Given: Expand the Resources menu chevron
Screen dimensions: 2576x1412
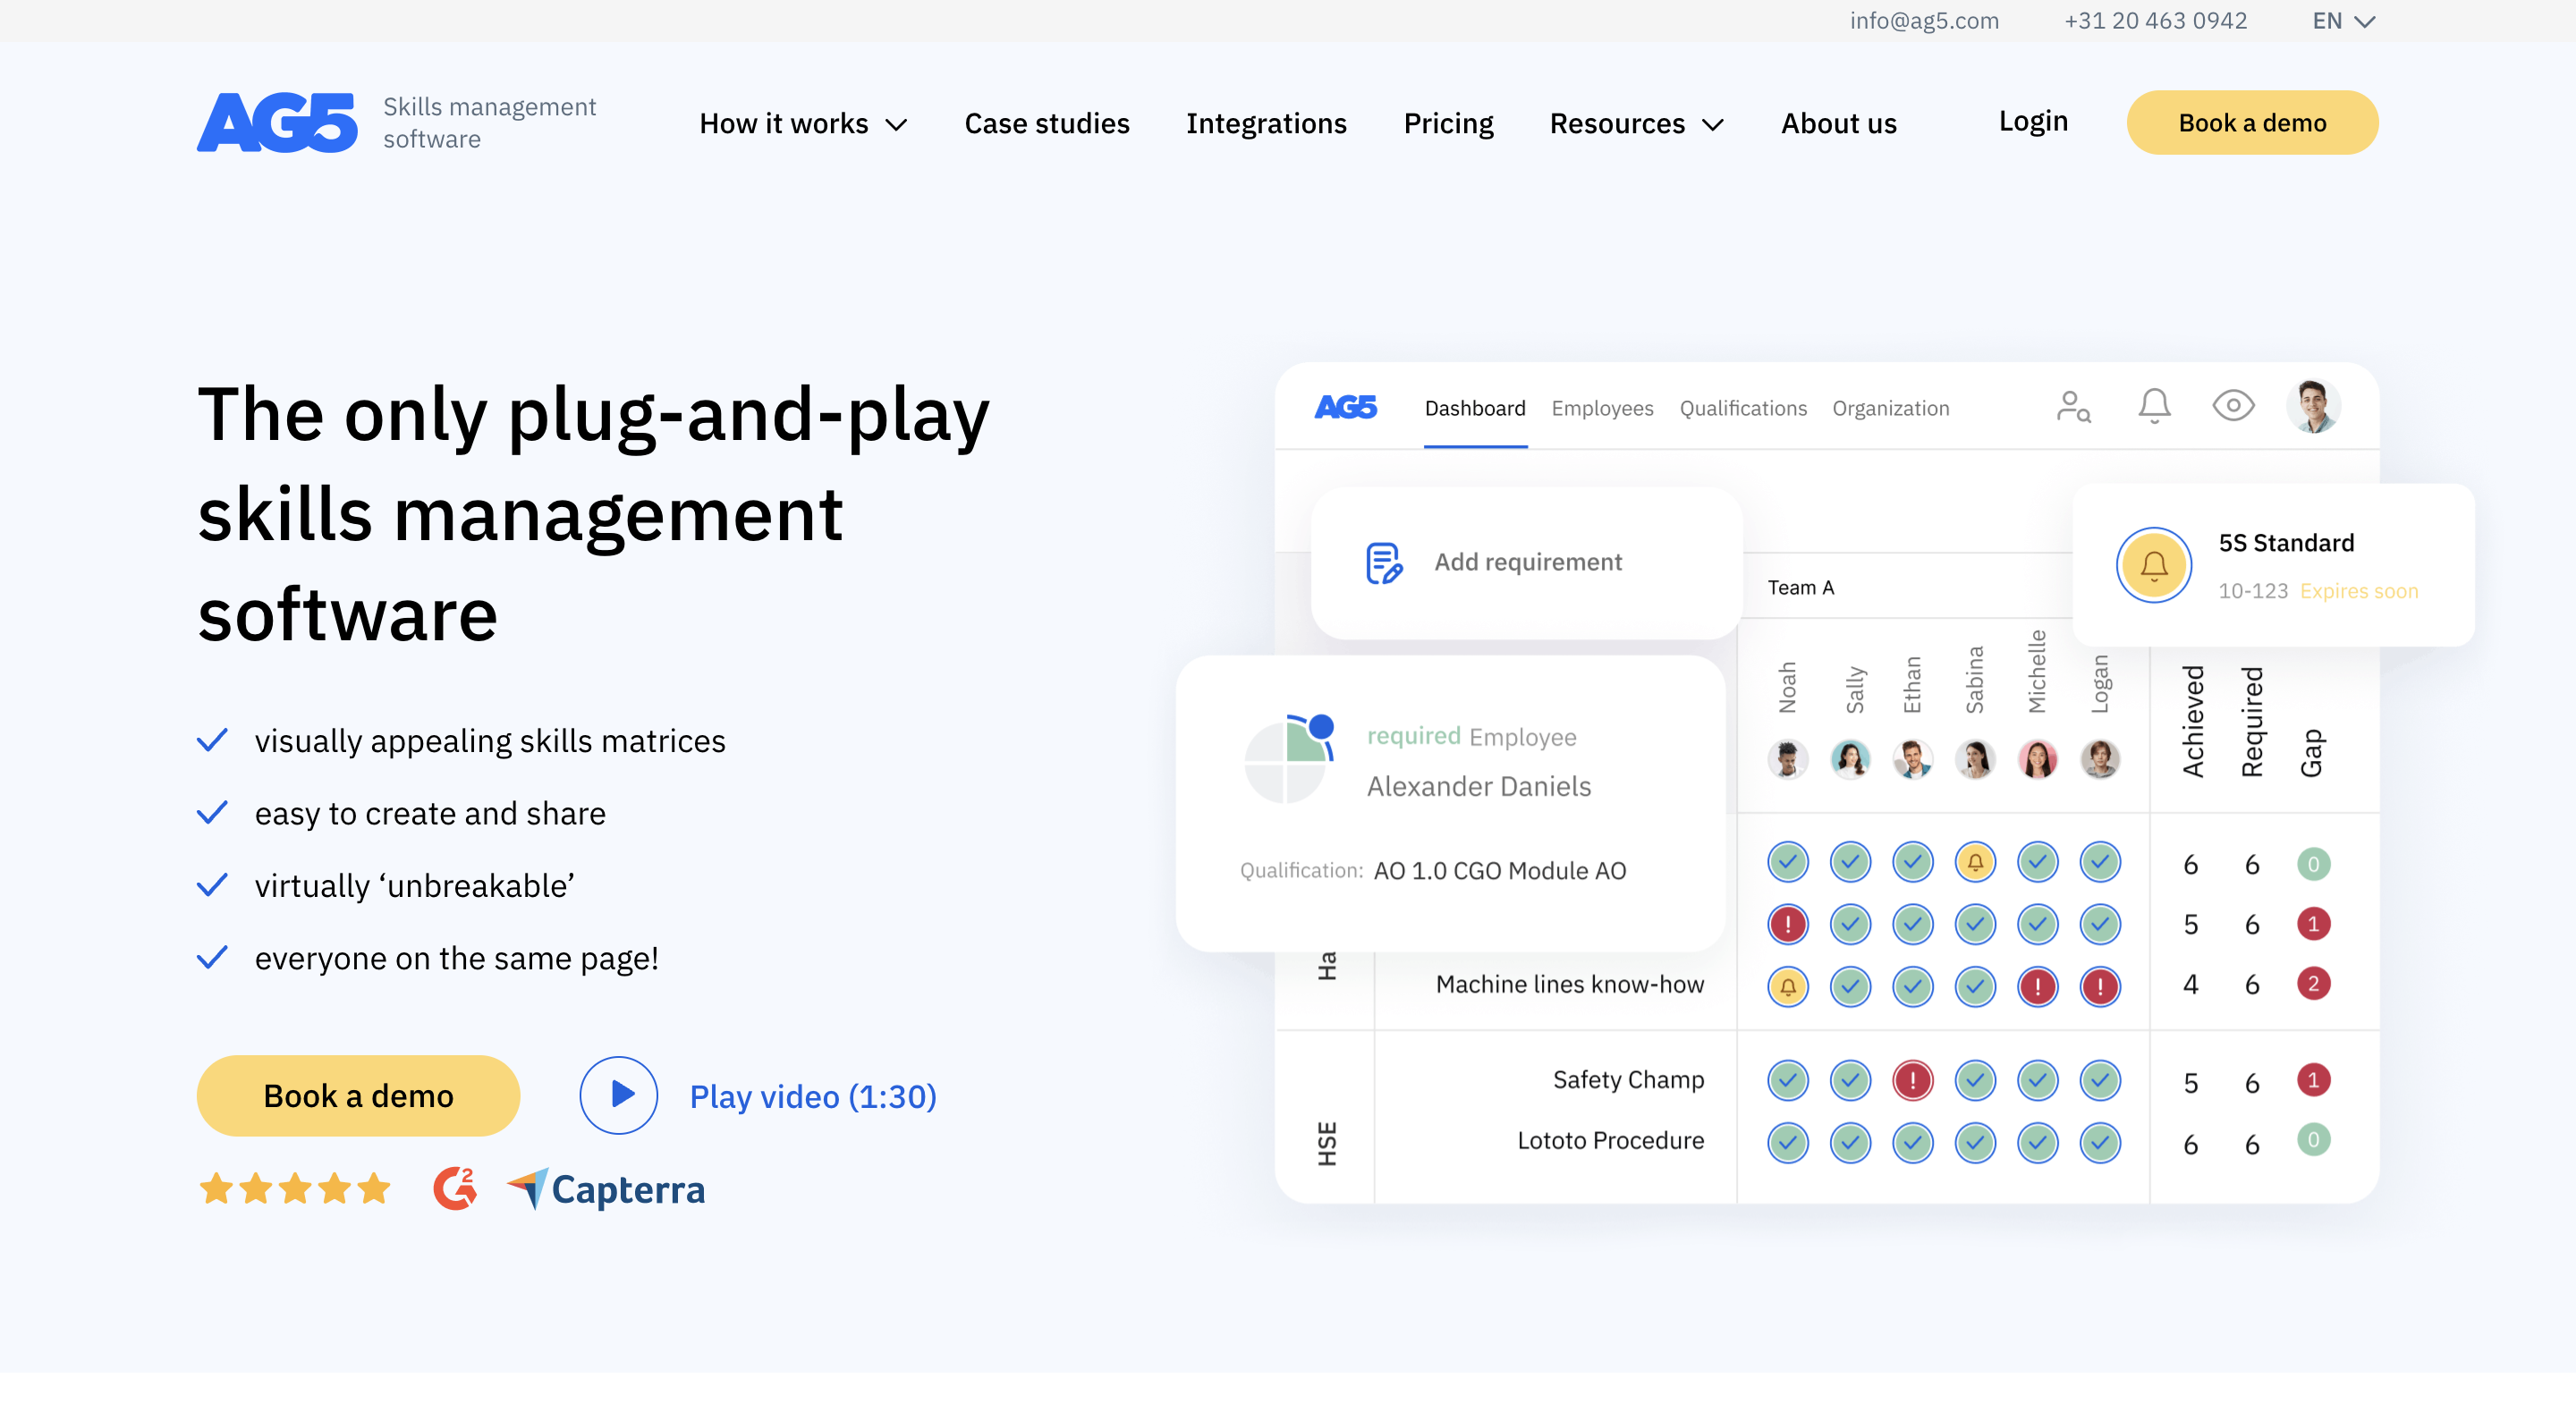Looking at the screenshot, I should 1713,125.
